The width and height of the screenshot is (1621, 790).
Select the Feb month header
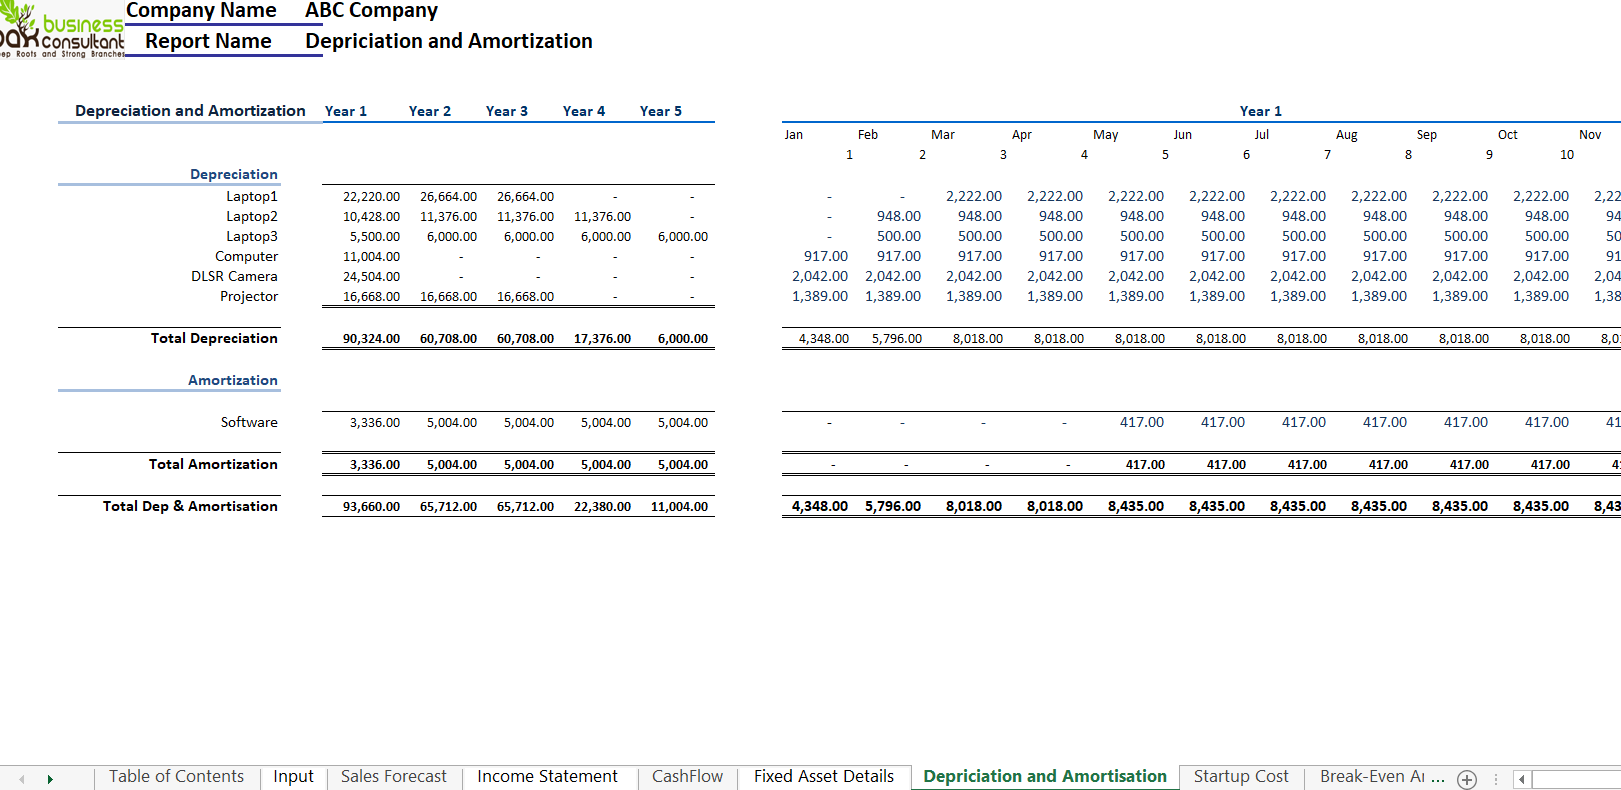point(868,135)
